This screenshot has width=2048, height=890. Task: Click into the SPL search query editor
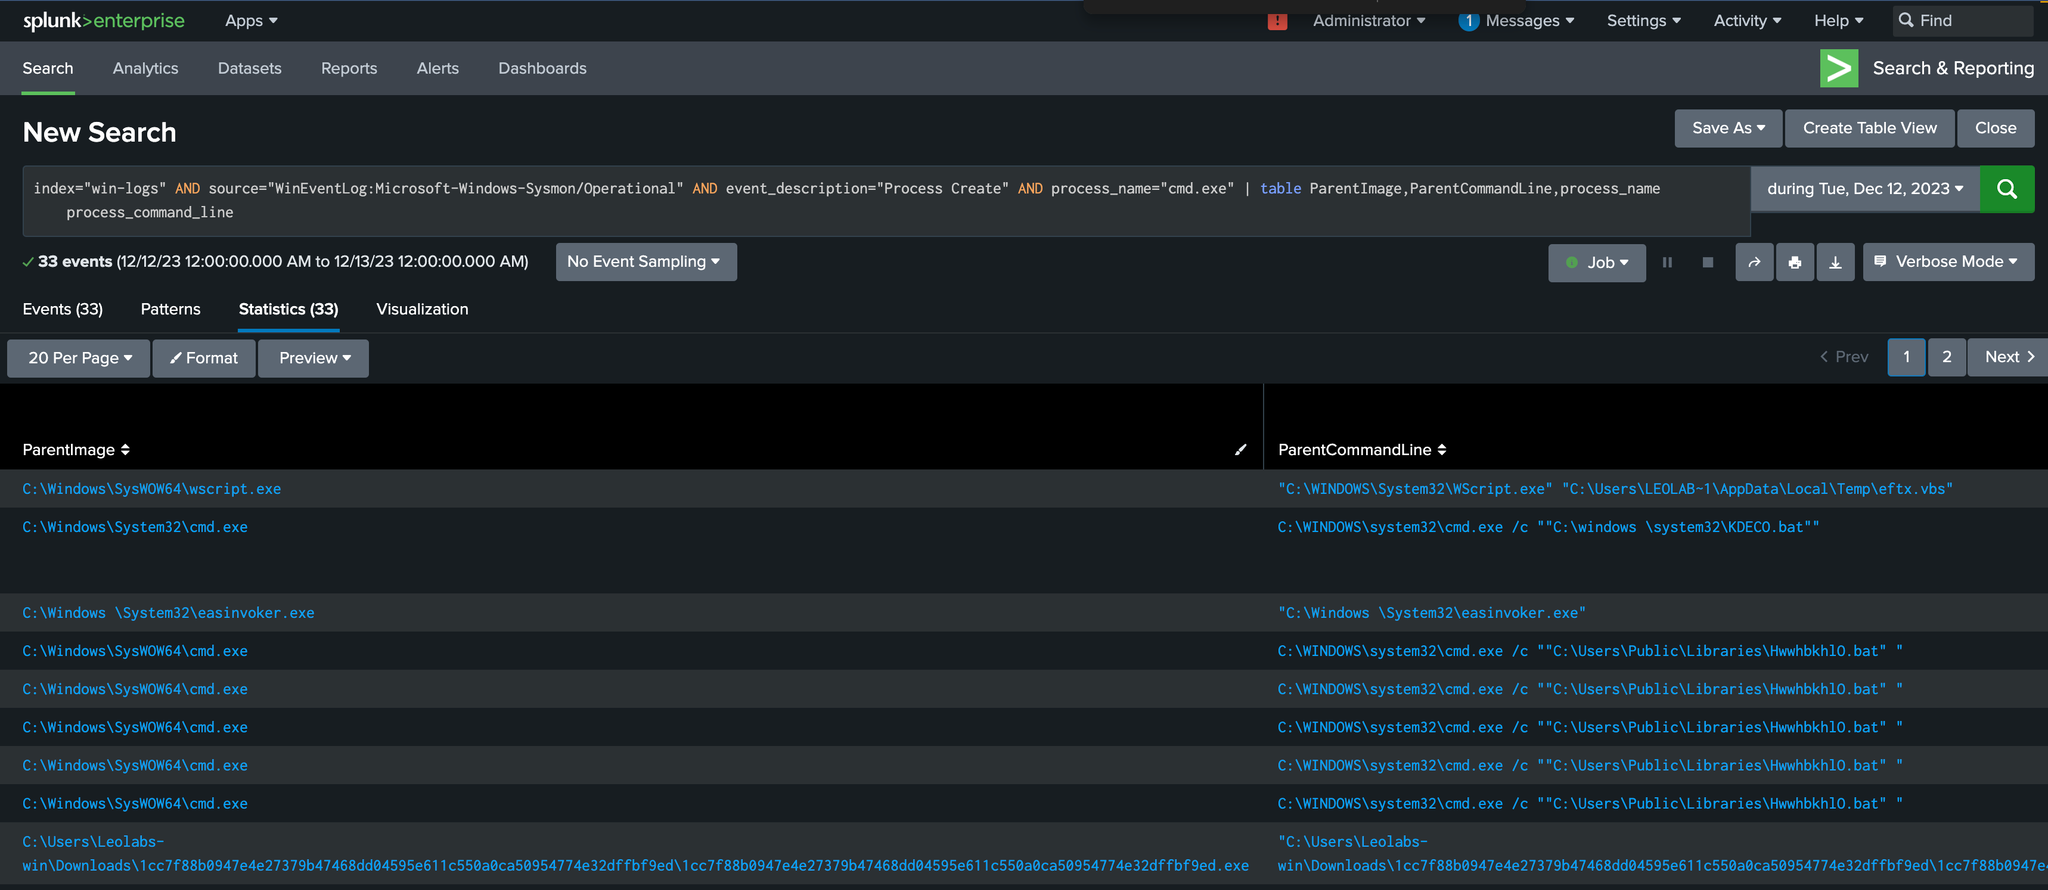coord(886,200)
